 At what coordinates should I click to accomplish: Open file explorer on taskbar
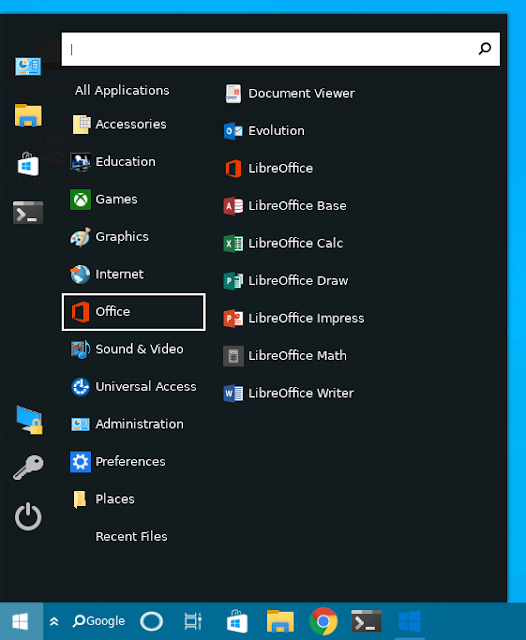pyautogui.click(x=280, y=622)
